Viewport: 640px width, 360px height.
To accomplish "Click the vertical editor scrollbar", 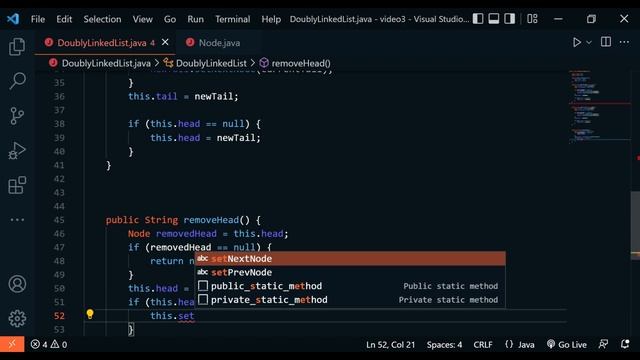I will point(635,224).
